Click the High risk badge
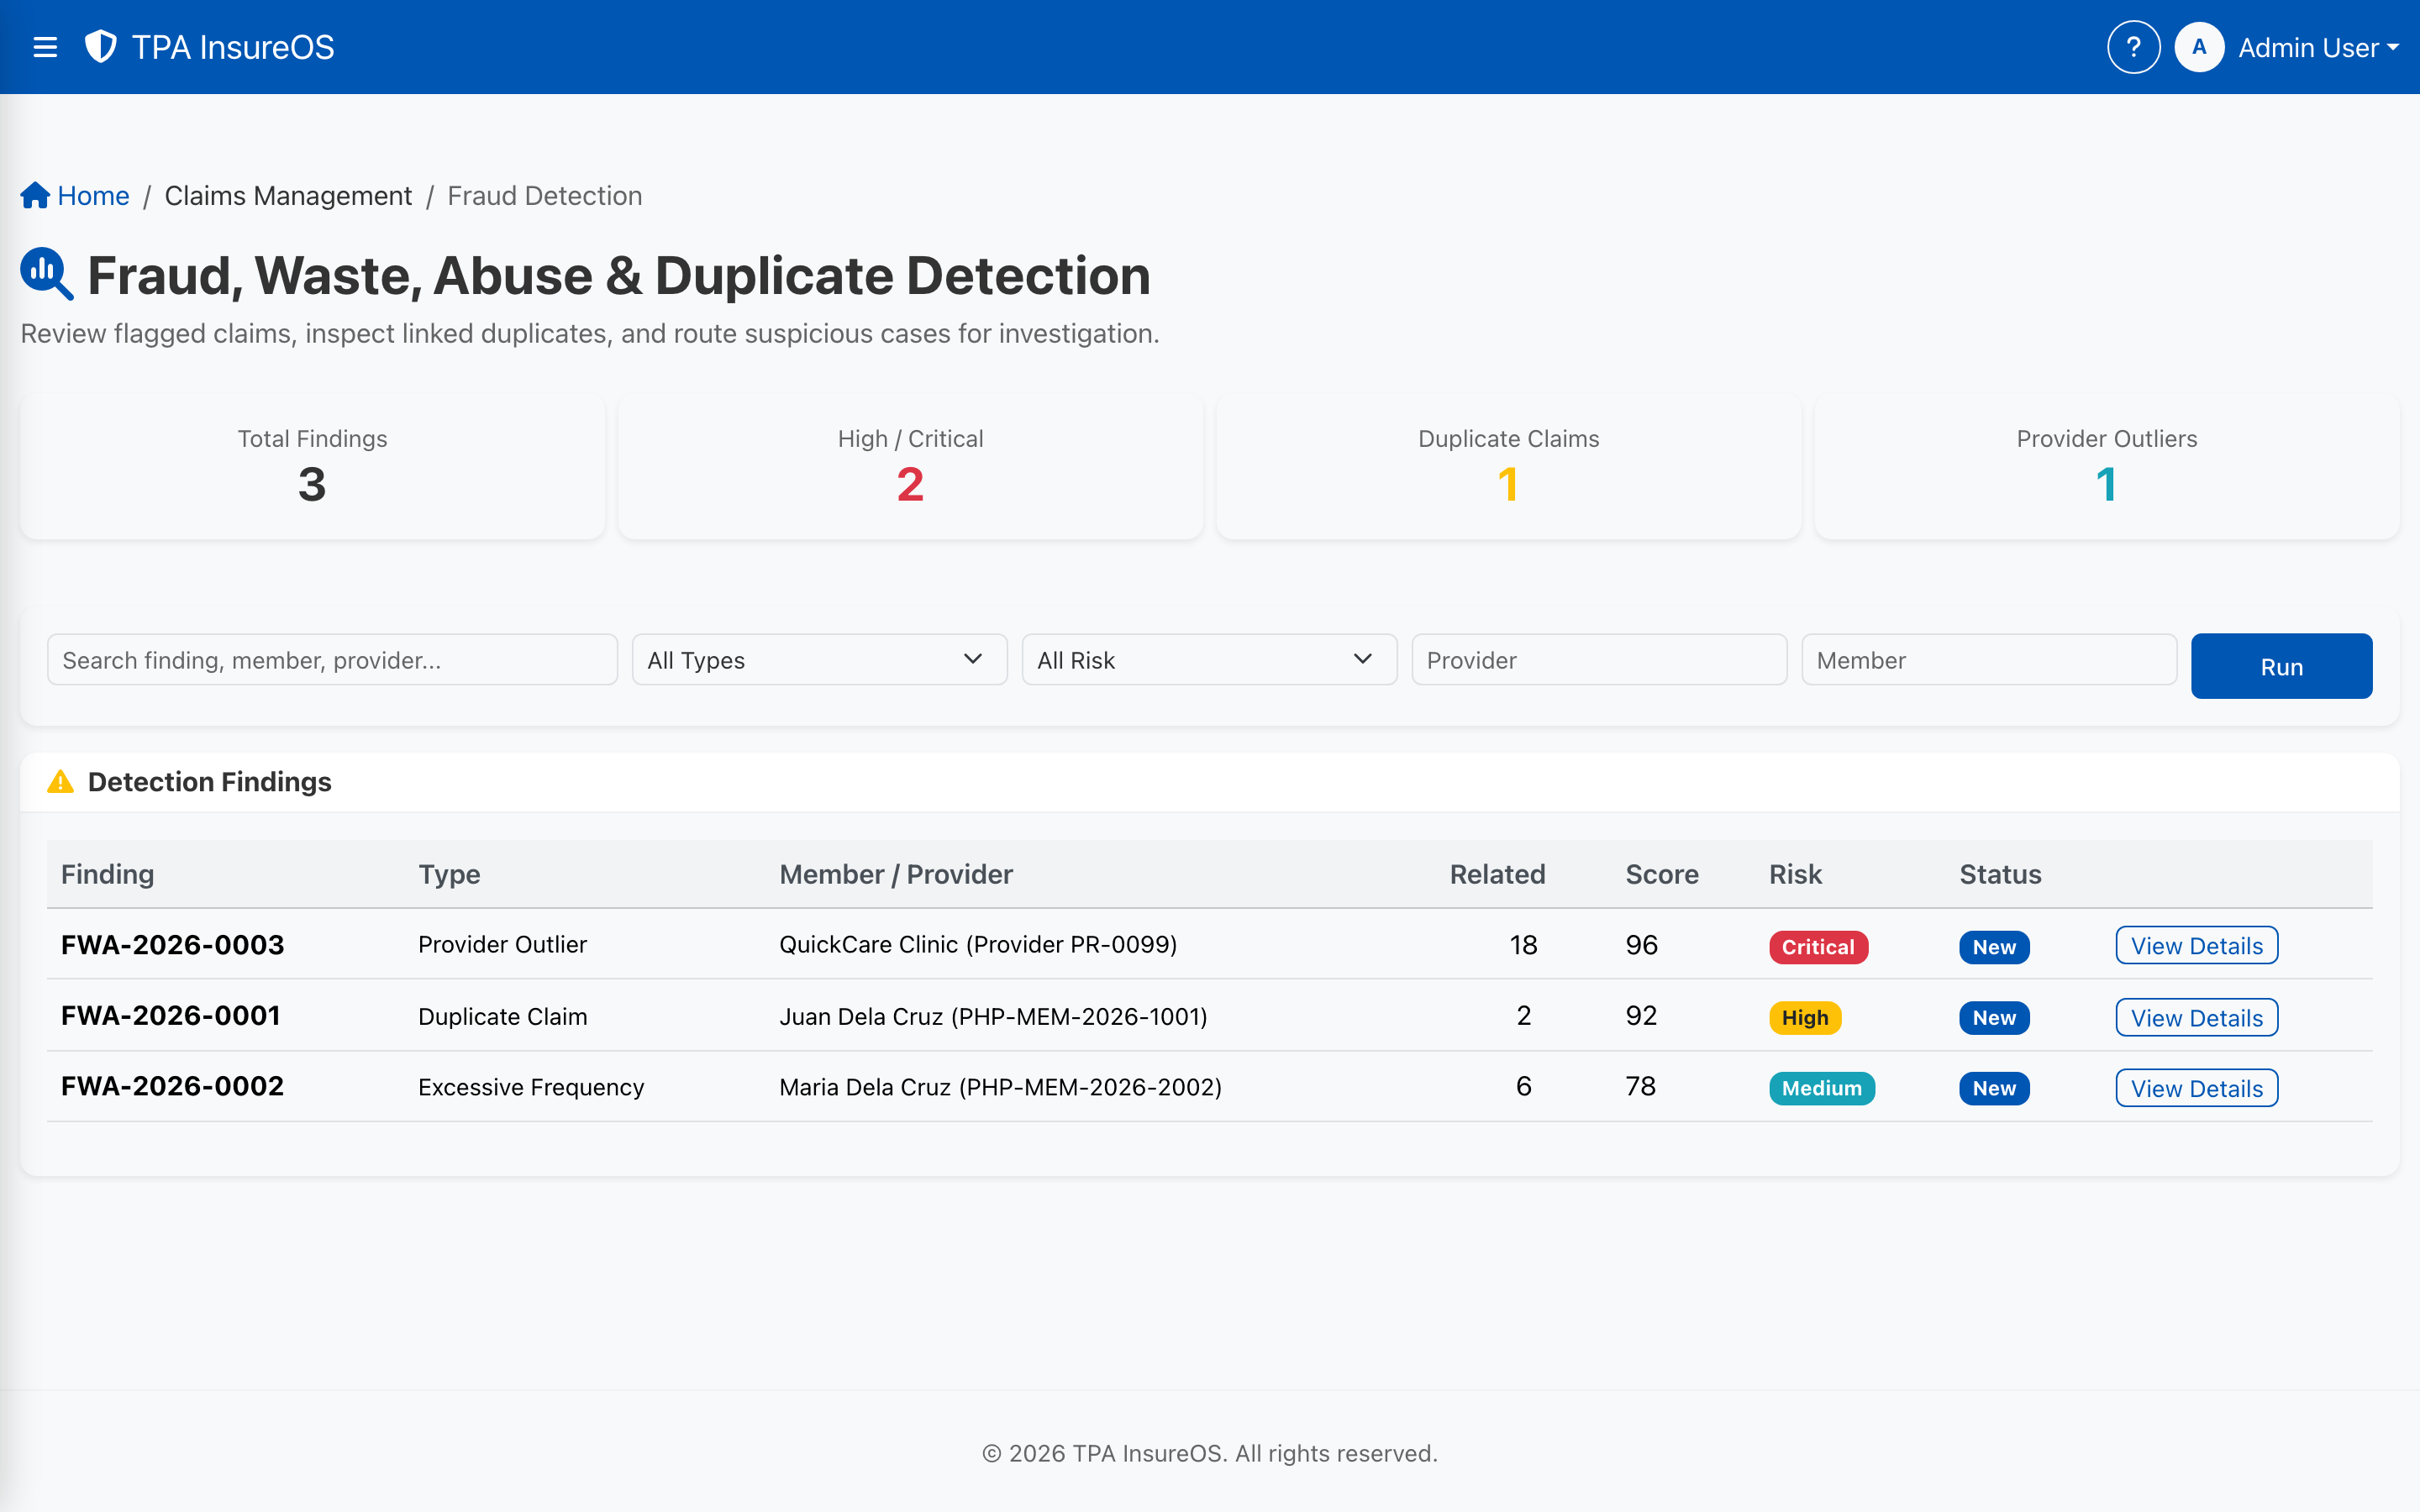Viewport: 2420px width, 1512px height. (1804, 1018)
